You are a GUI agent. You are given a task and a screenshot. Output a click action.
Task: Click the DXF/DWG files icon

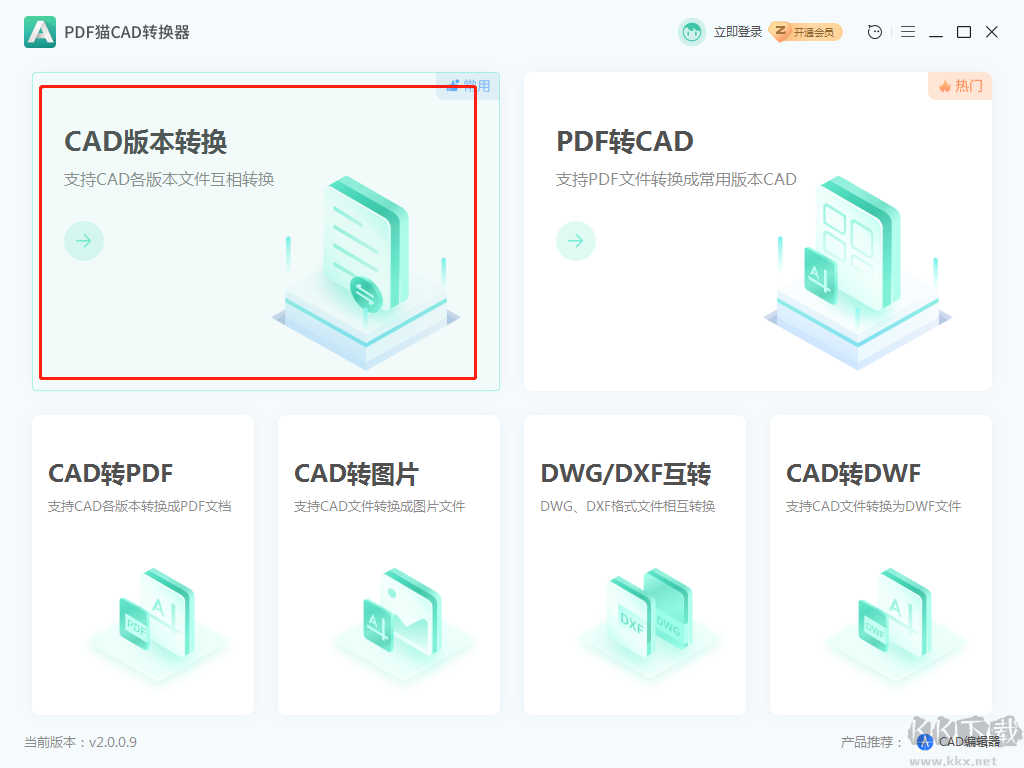[x=649, y=612]
